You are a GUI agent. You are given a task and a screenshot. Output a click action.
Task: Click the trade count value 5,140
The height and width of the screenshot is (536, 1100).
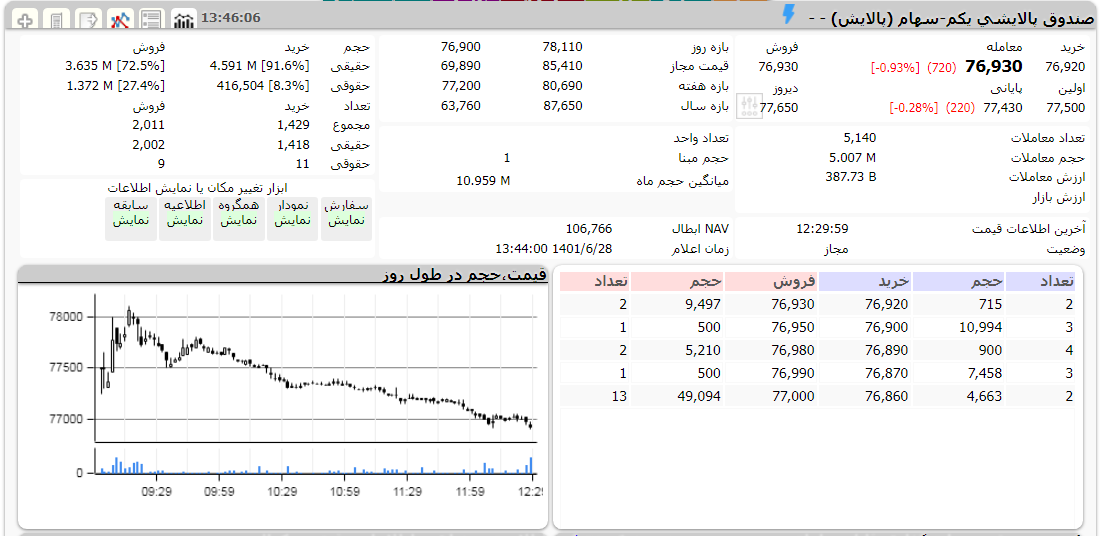click(x=860, y=138)
